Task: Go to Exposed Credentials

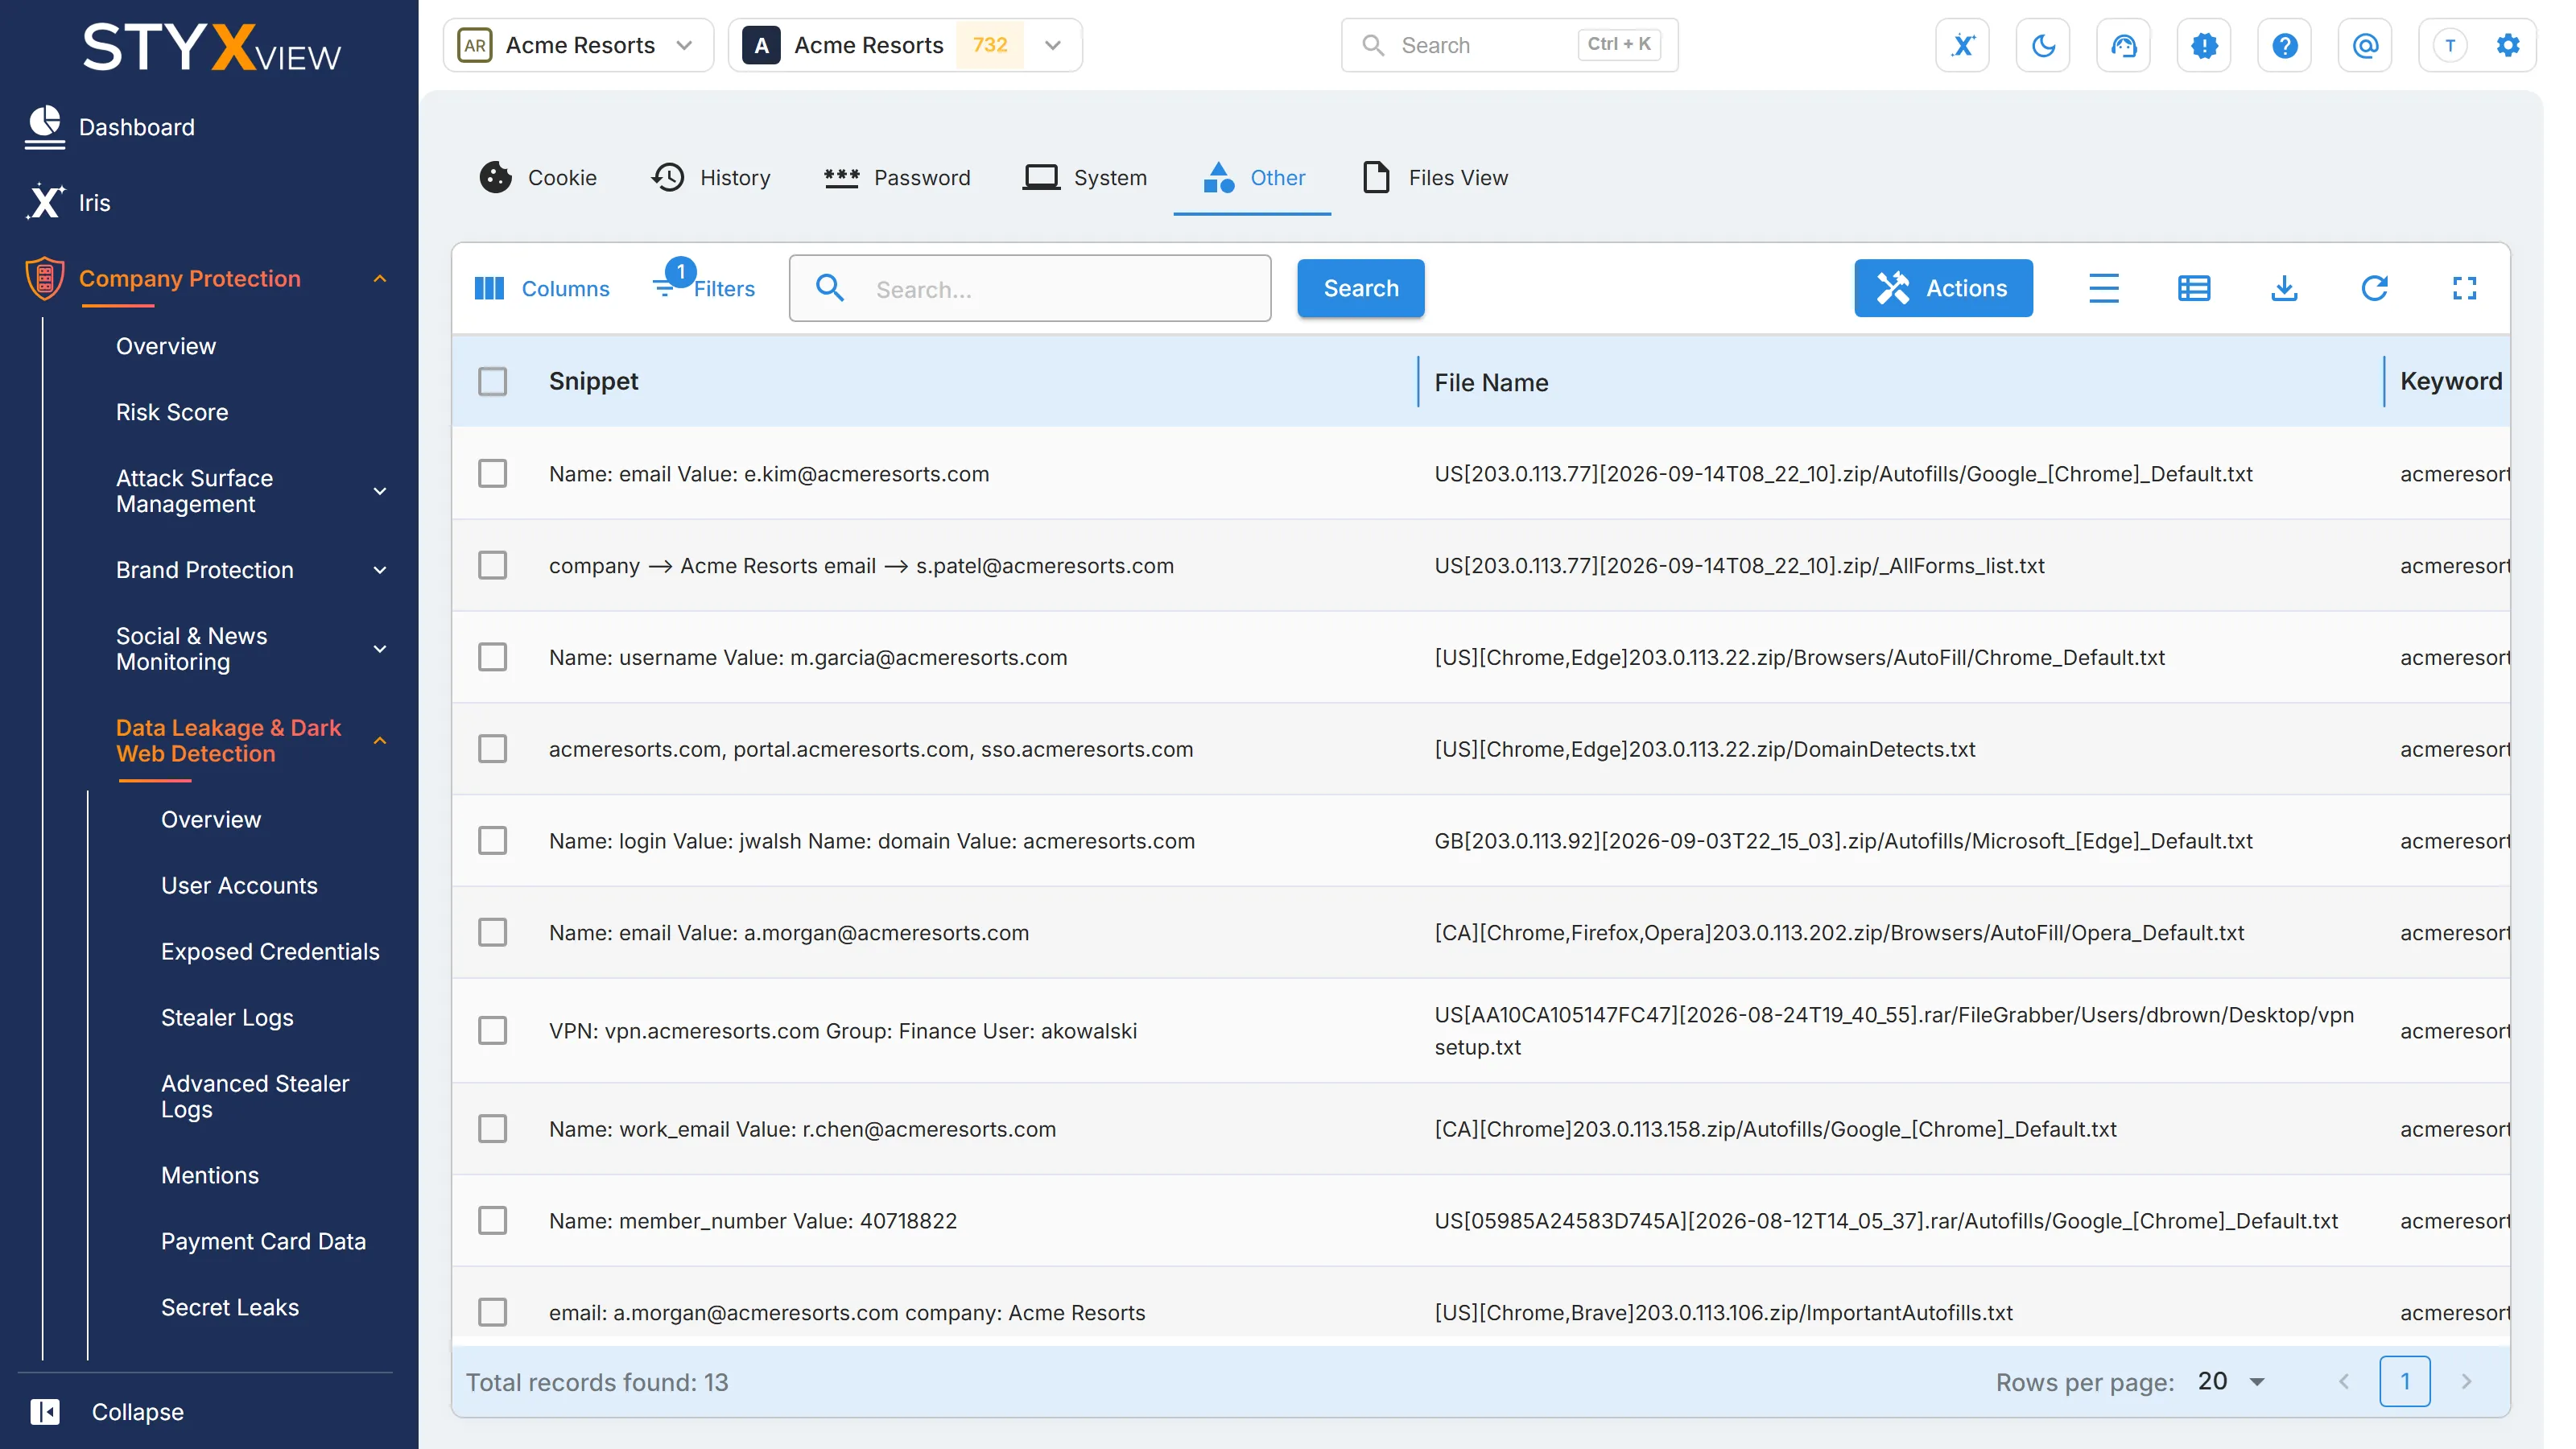Action: pyautogui.click(x=270, y=951)
